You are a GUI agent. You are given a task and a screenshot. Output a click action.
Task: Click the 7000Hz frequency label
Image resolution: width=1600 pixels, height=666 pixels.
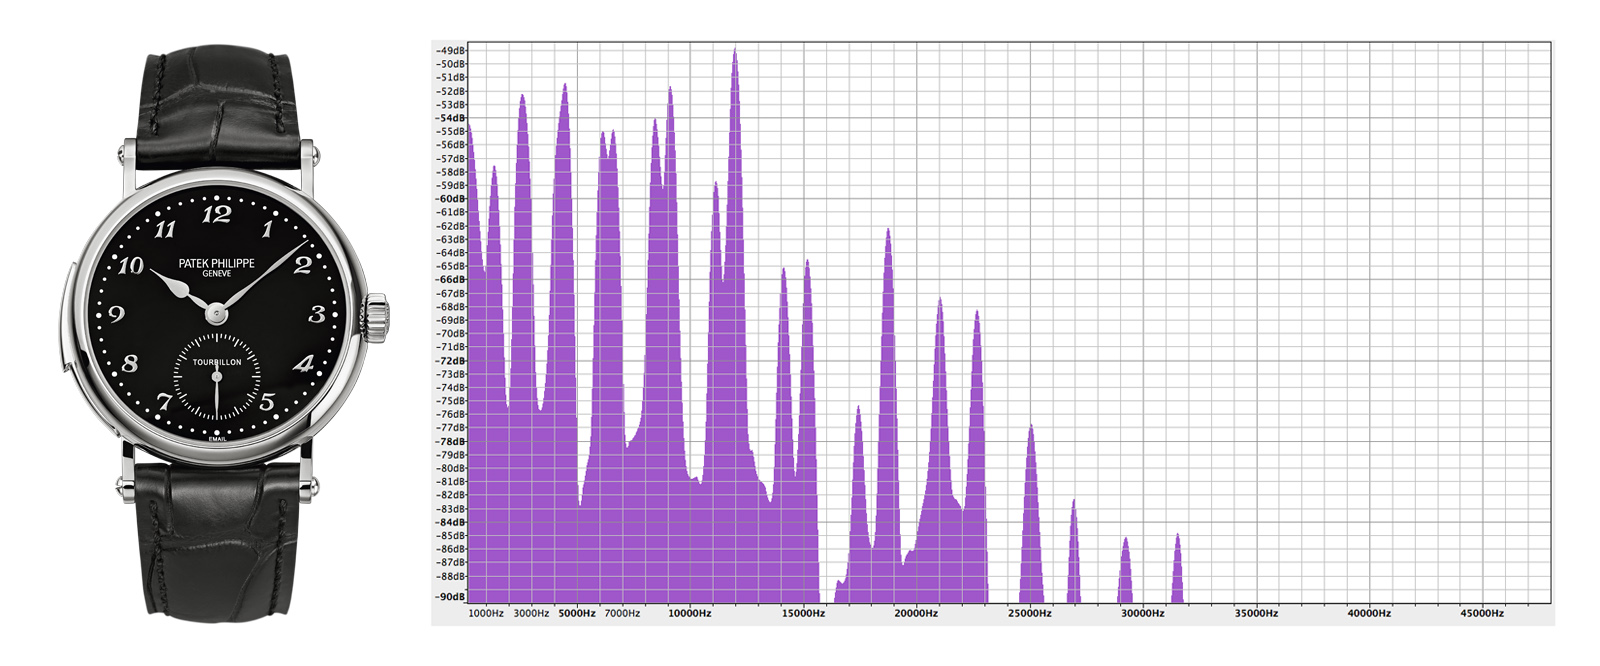pos(622,613)
